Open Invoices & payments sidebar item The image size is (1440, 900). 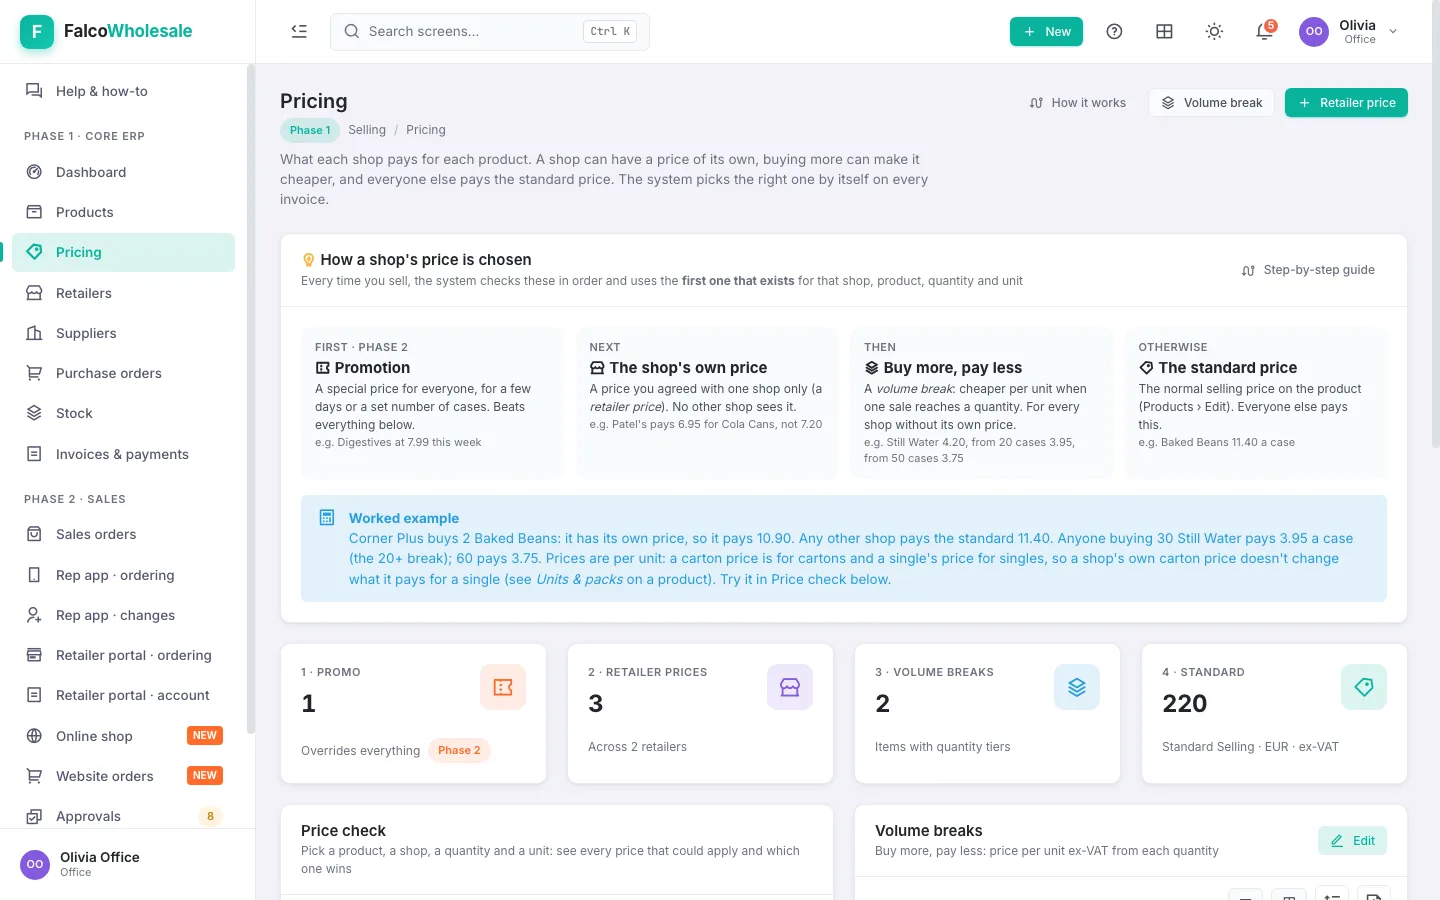tap(124, 454)
